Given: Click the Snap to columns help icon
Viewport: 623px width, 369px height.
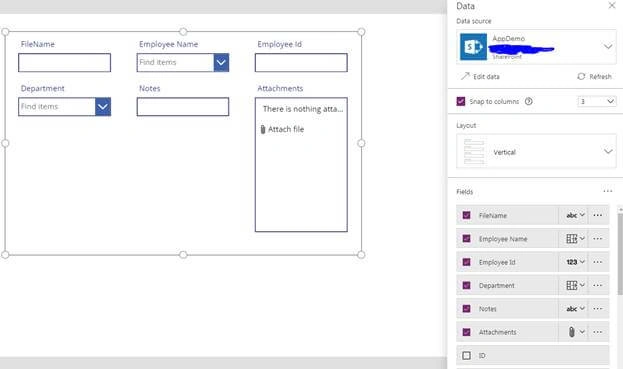Looking at the screenshot, I should click(x=528, y=101).
